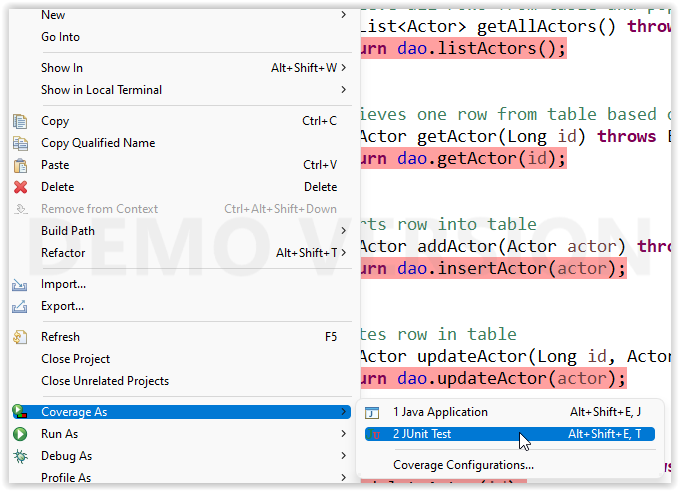Click the Debug As bug icon
This screenshot has height=491, width=679.
[20, 456]
